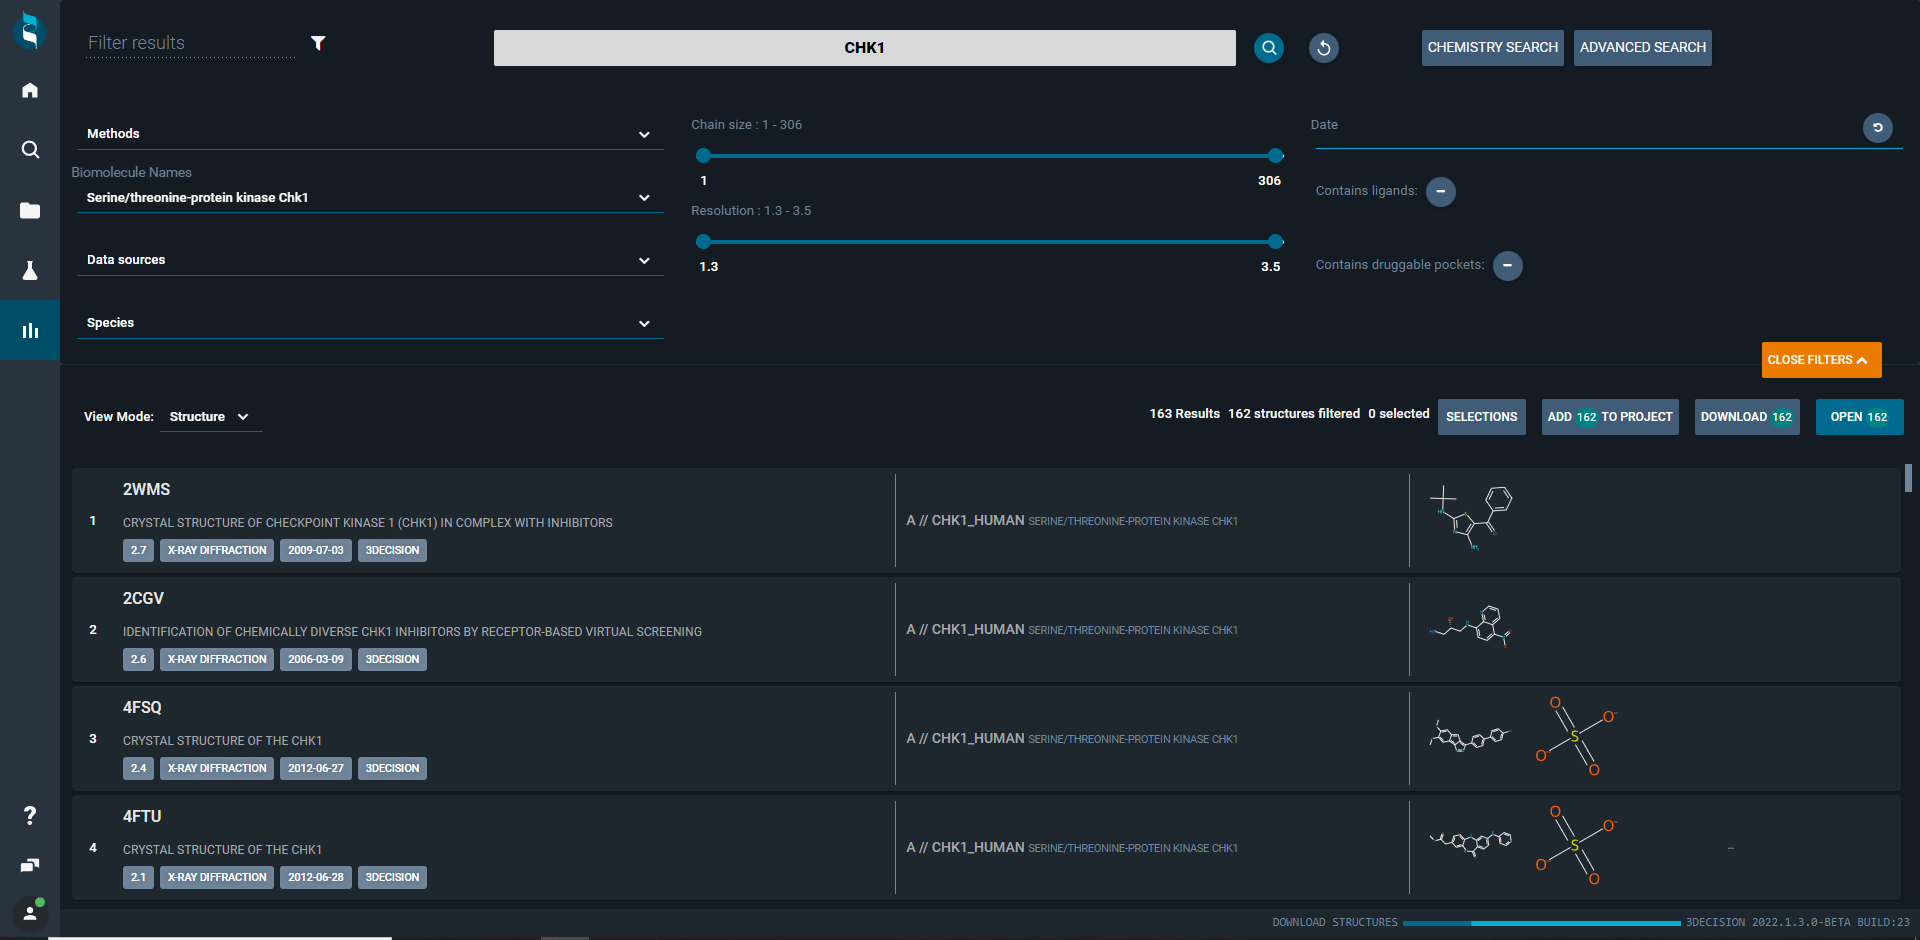The height and width of the screenshot is (940, 1920).
Task: Click 4FSQ first ligand thumbnail
Action: click(x=1469, y=738)
